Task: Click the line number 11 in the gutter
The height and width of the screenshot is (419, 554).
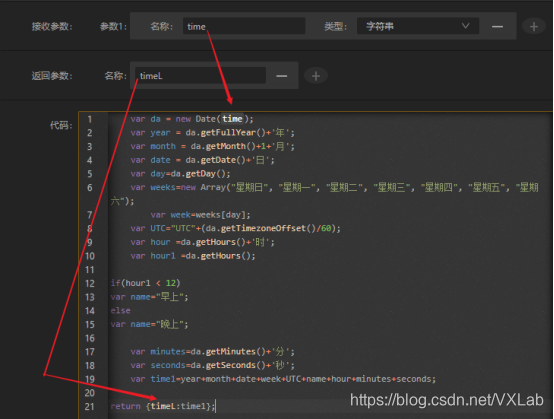Action: tap(90, 270)
